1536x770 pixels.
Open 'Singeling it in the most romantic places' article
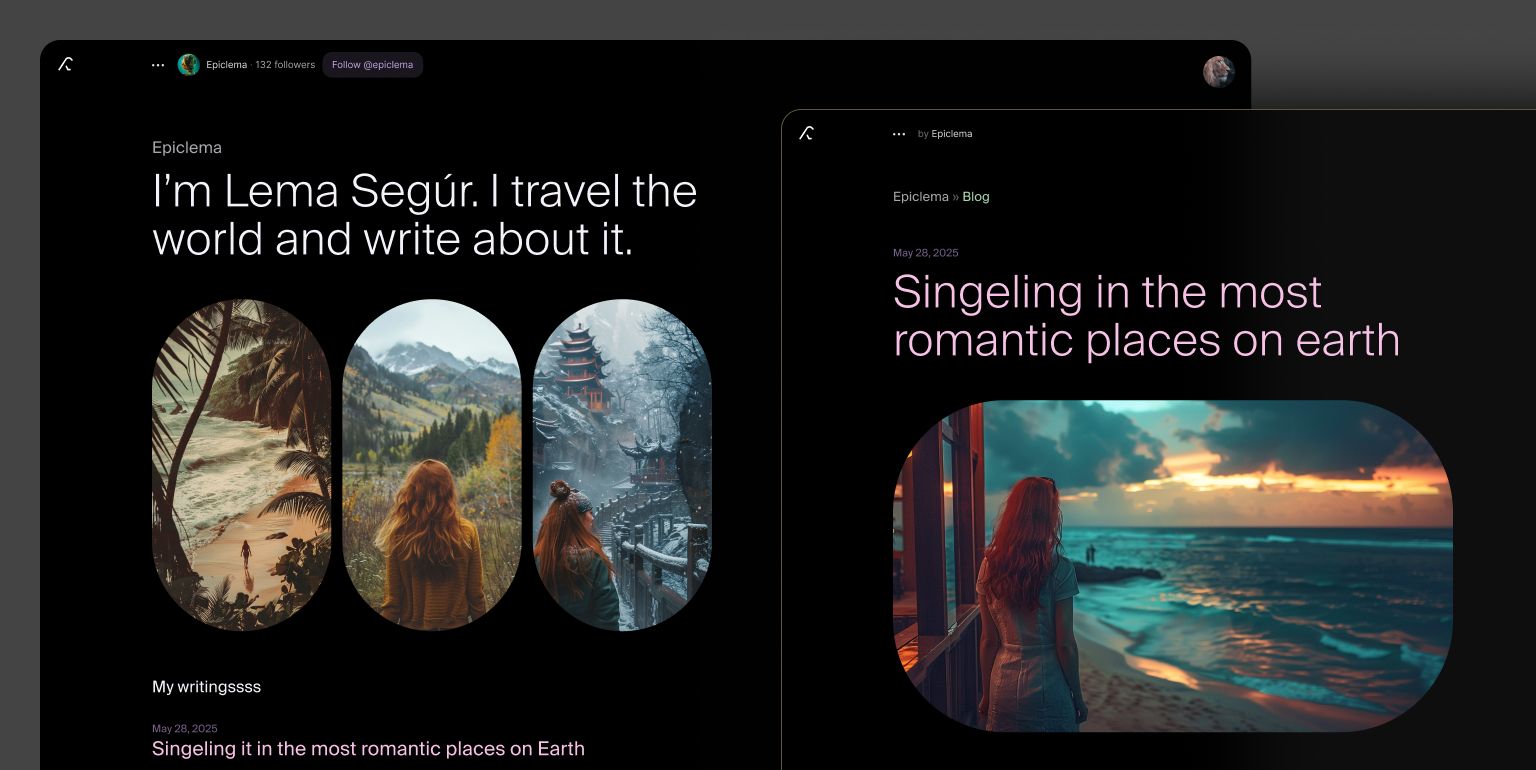click(x=368, y=749)
